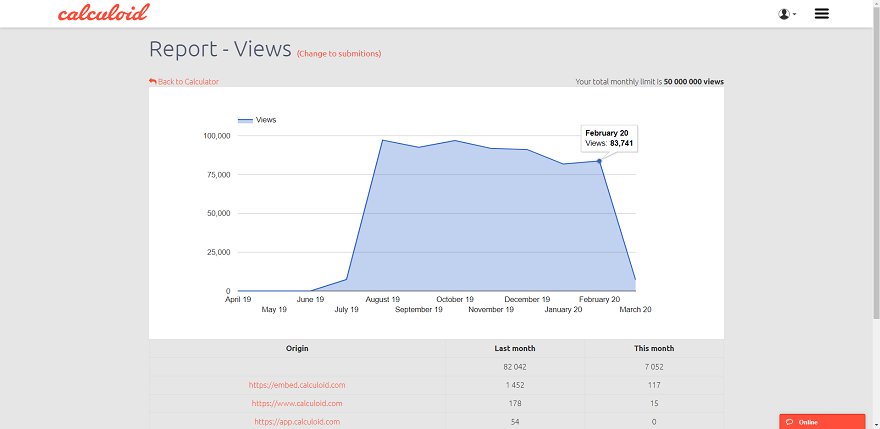Open the user account dropdown
The image size is (880, 429).
tap(787, 14)
